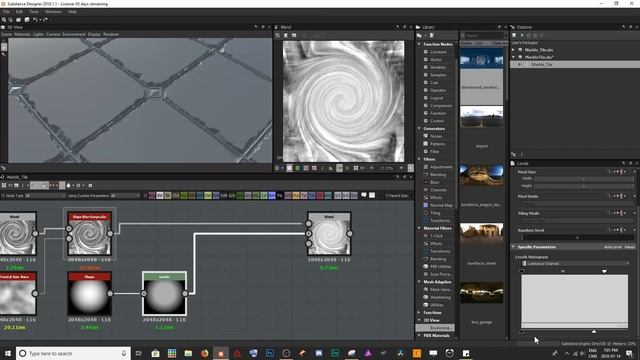
Task: Click the Shape Blur Grayscale output connector
Action: (x=110, y=233)
